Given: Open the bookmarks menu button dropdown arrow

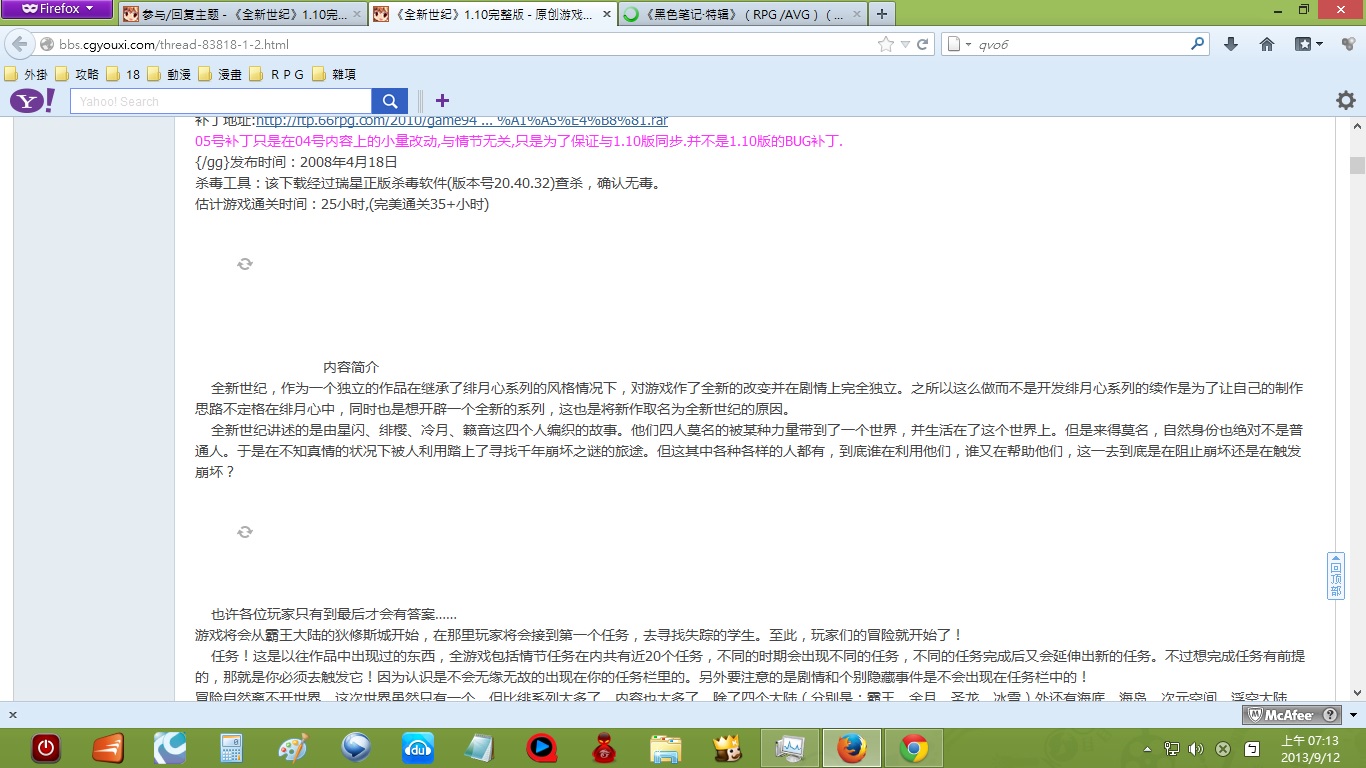Looking at the screenshot, I should pyautogui.click(x=1320, y=45).
